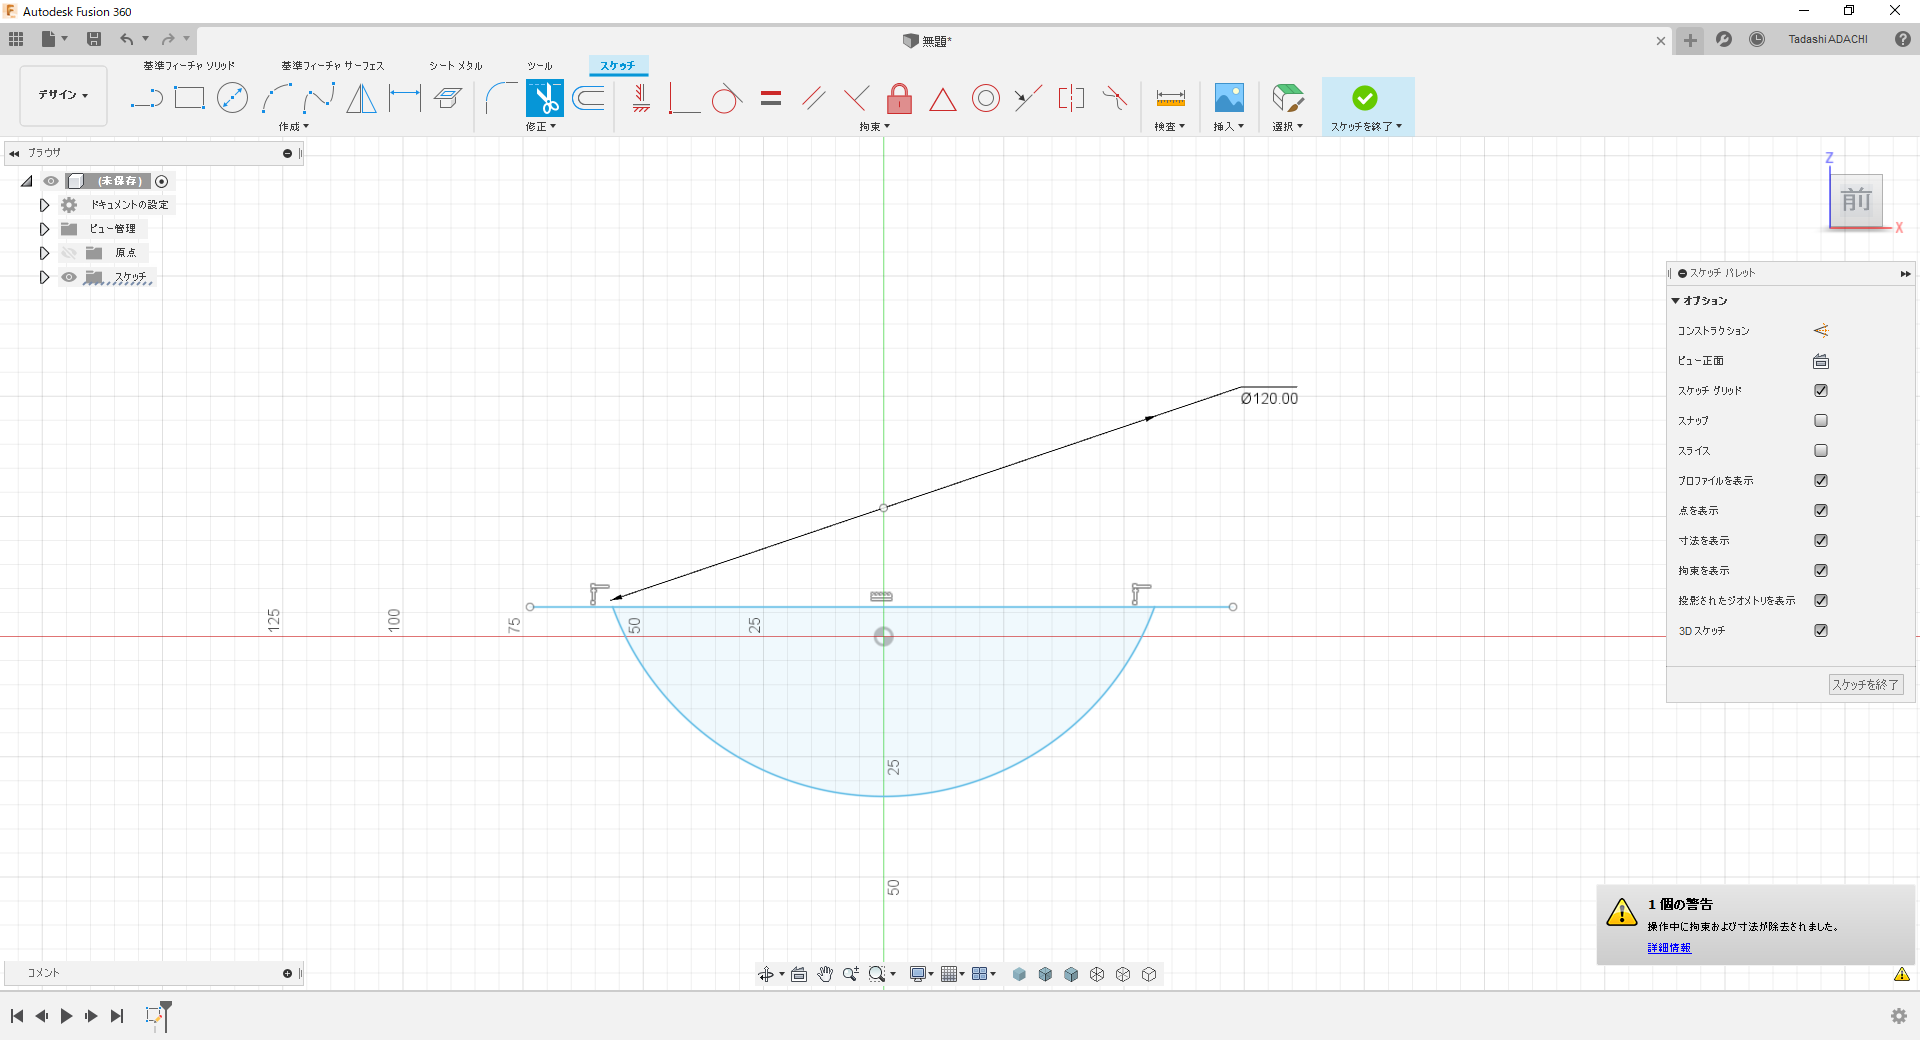Open the デザイン workspace dropdown
Viewport: 1920px width, 1040px height.
[x=63, y=96]
